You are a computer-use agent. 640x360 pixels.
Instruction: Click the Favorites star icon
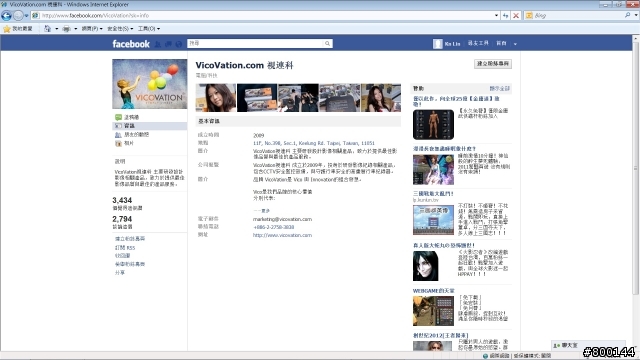coord(7,29)
